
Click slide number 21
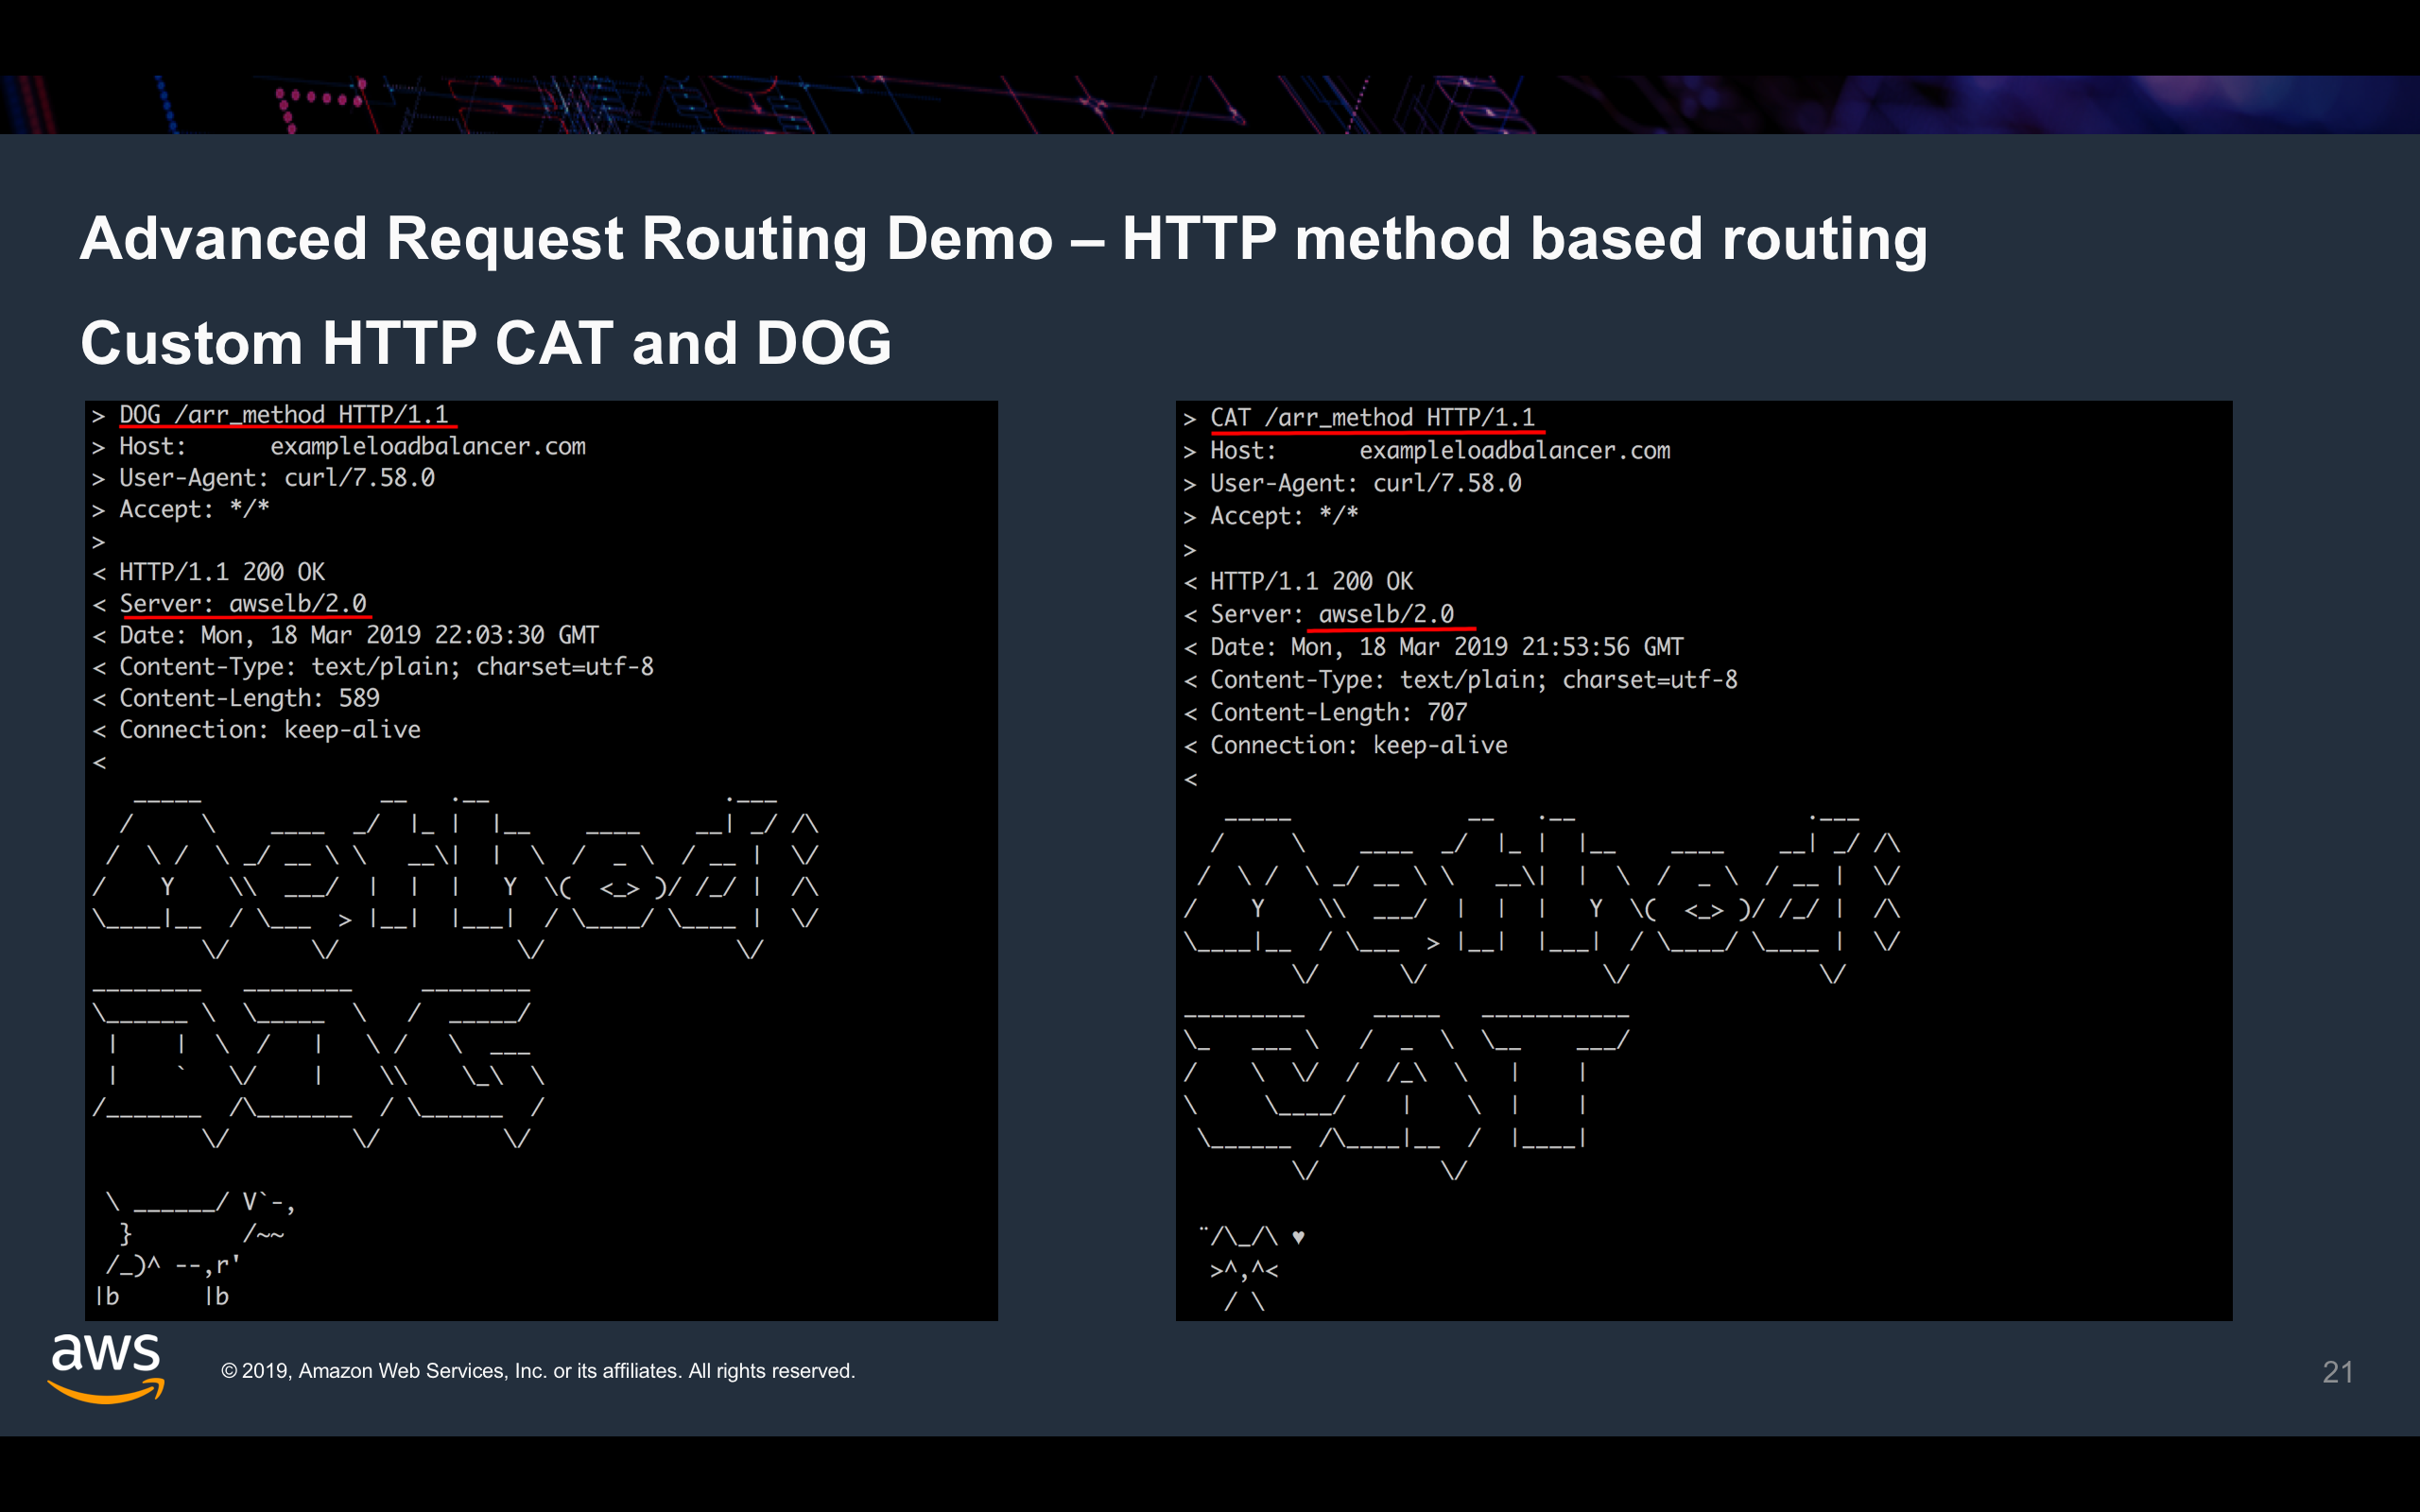(x=2336, y=1371)
